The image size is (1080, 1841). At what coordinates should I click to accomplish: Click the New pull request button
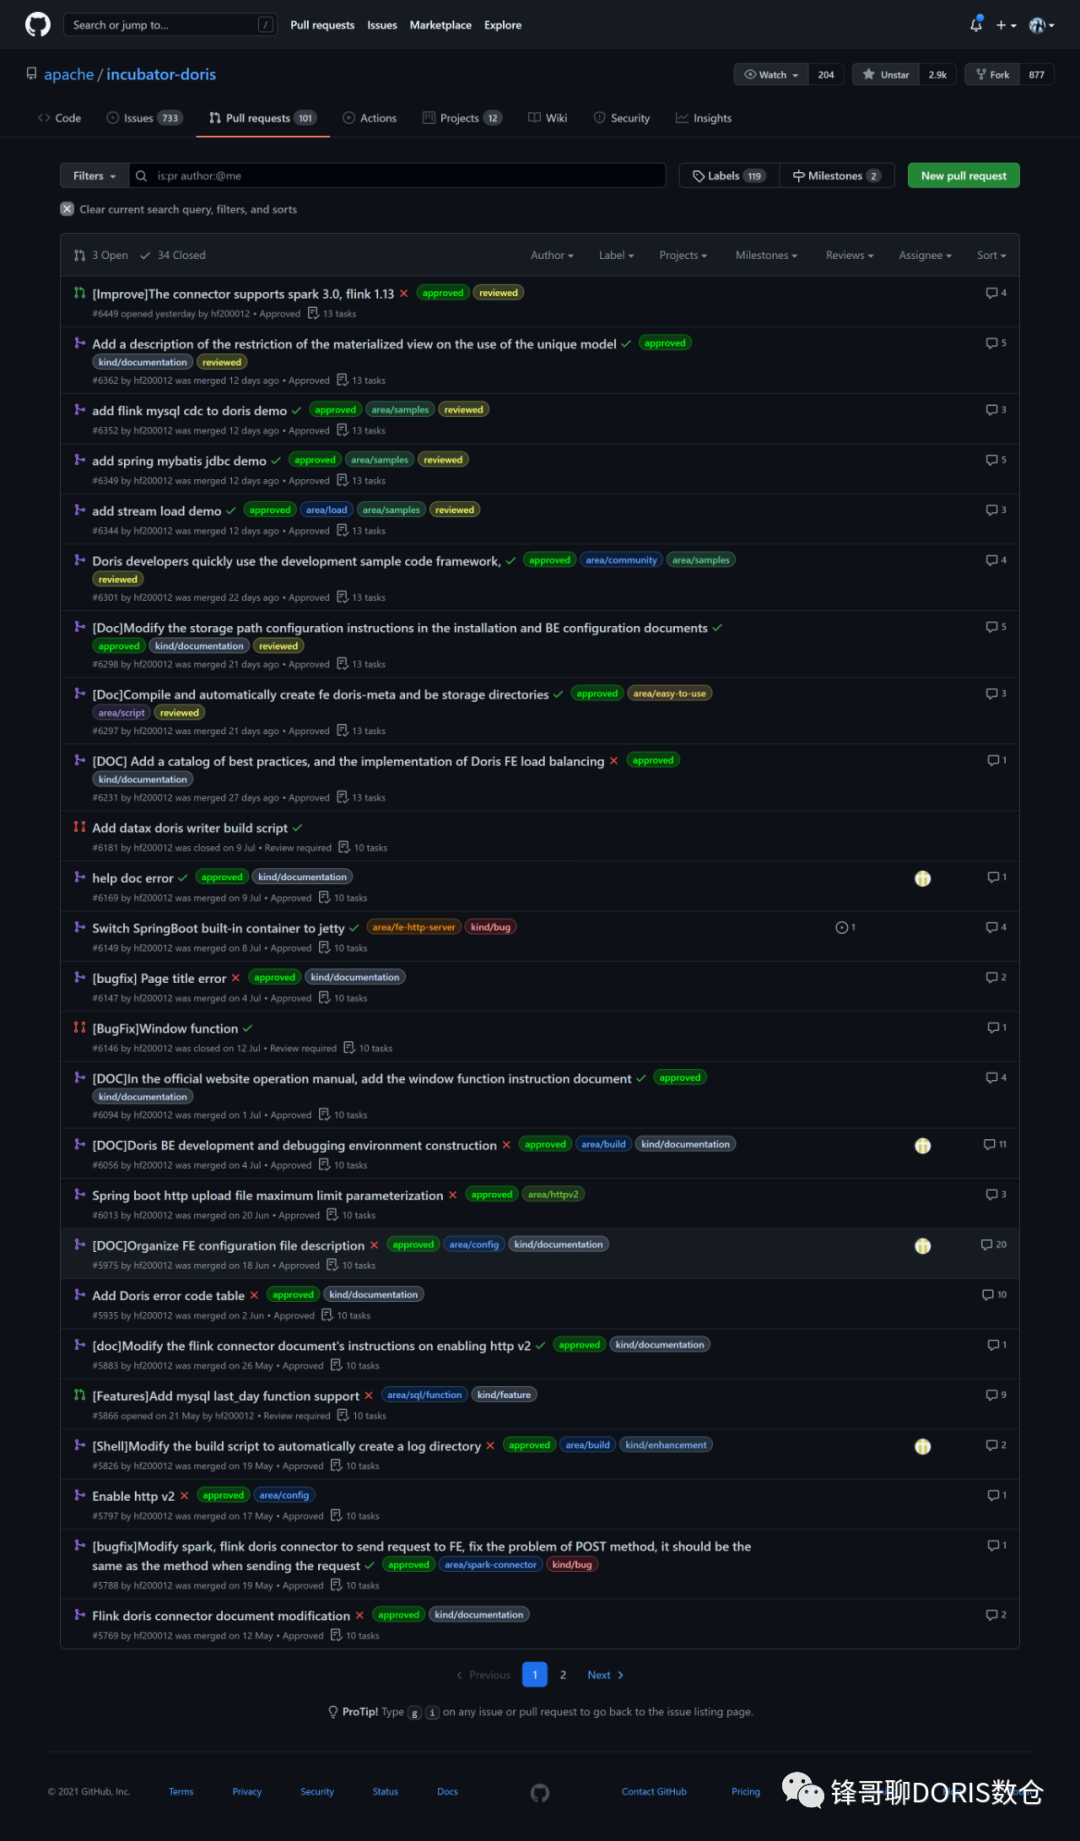(x=963, y=176)
